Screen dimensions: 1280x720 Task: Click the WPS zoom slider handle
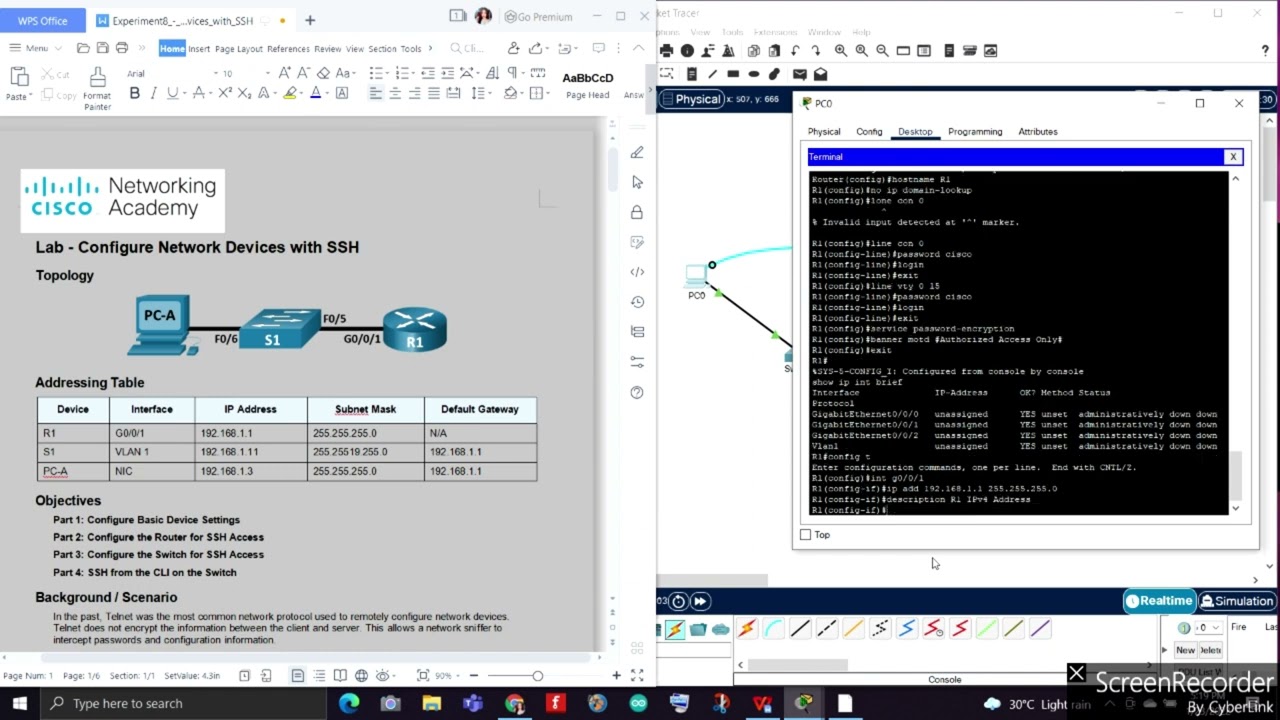(537, 676)
